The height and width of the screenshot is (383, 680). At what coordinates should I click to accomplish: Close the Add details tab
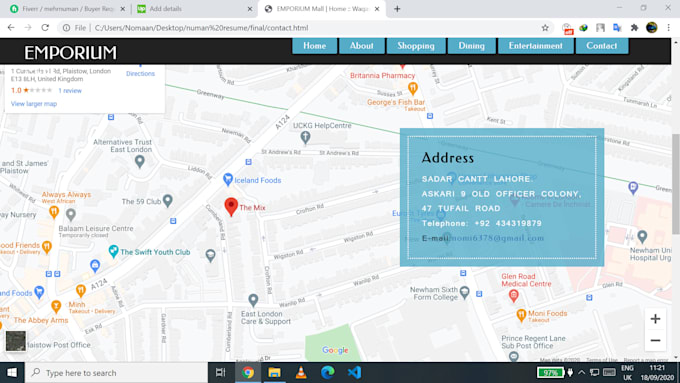[250, 9]
